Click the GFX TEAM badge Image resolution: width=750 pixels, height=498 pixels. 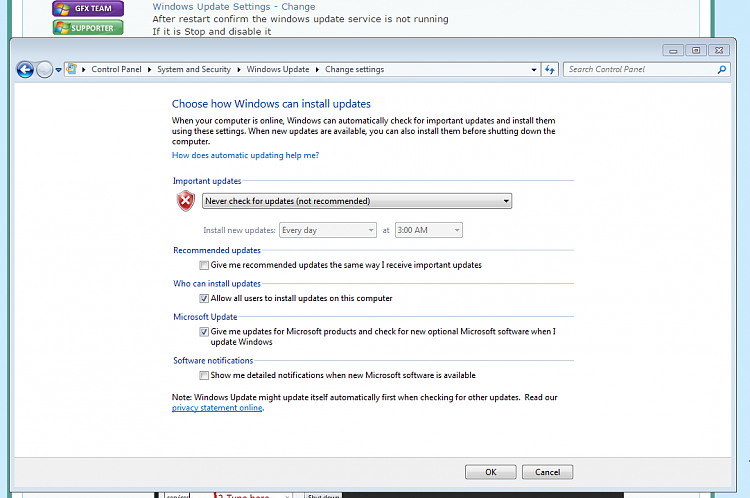88,8
